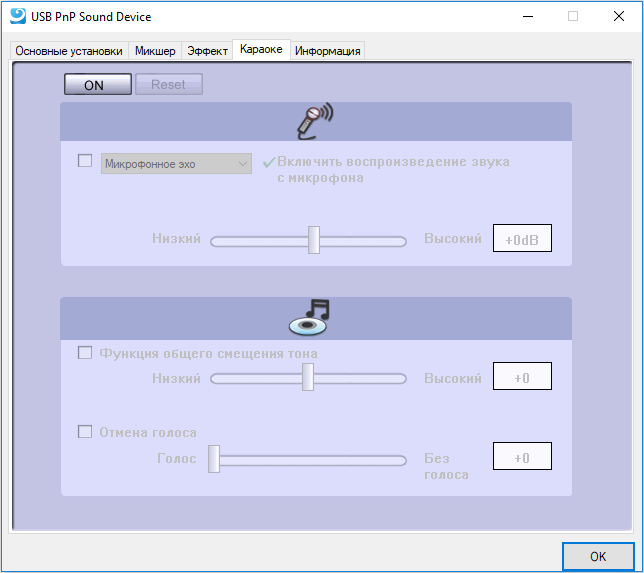
Task: Click the microphone icon in the header
Action: coord(315,121)
